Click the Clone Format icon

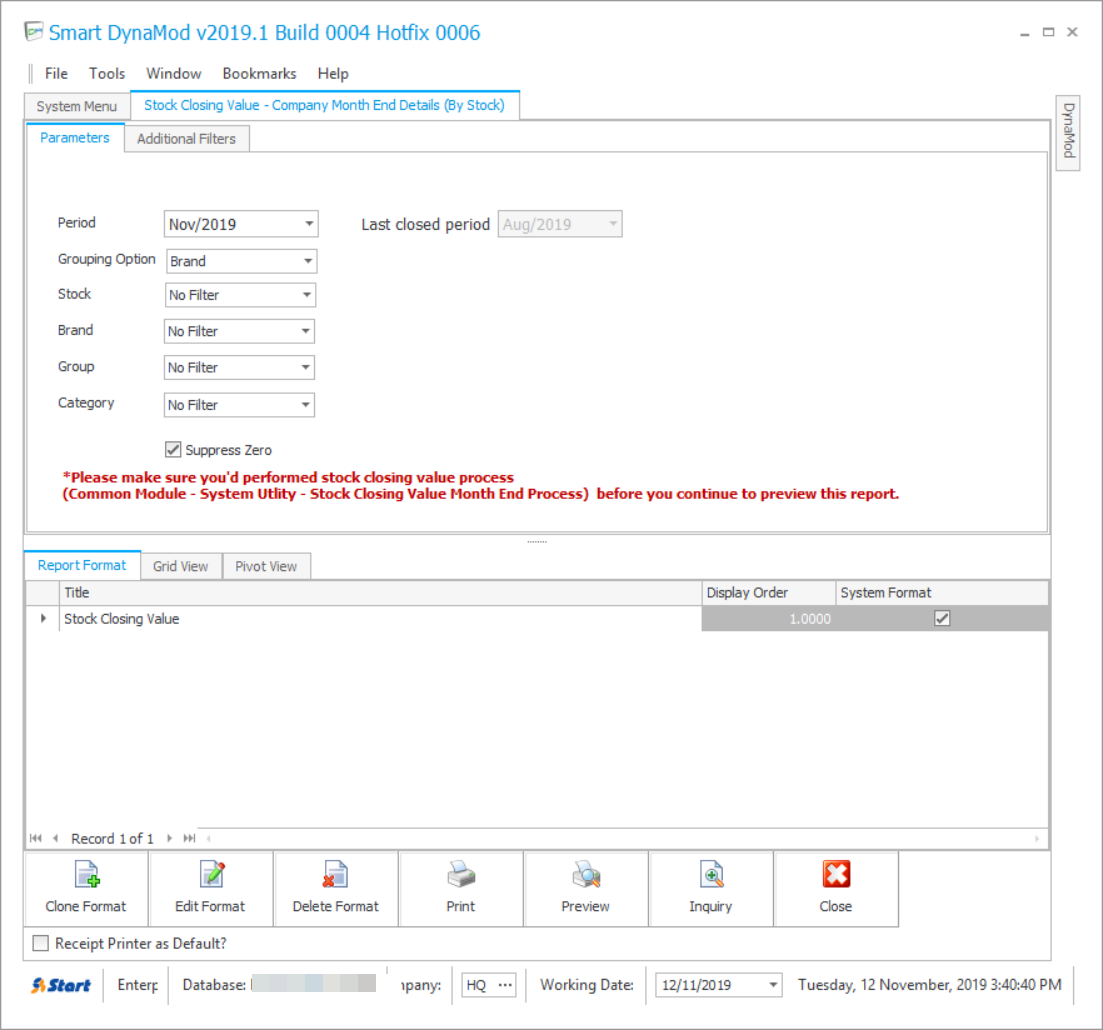(87, 875)
